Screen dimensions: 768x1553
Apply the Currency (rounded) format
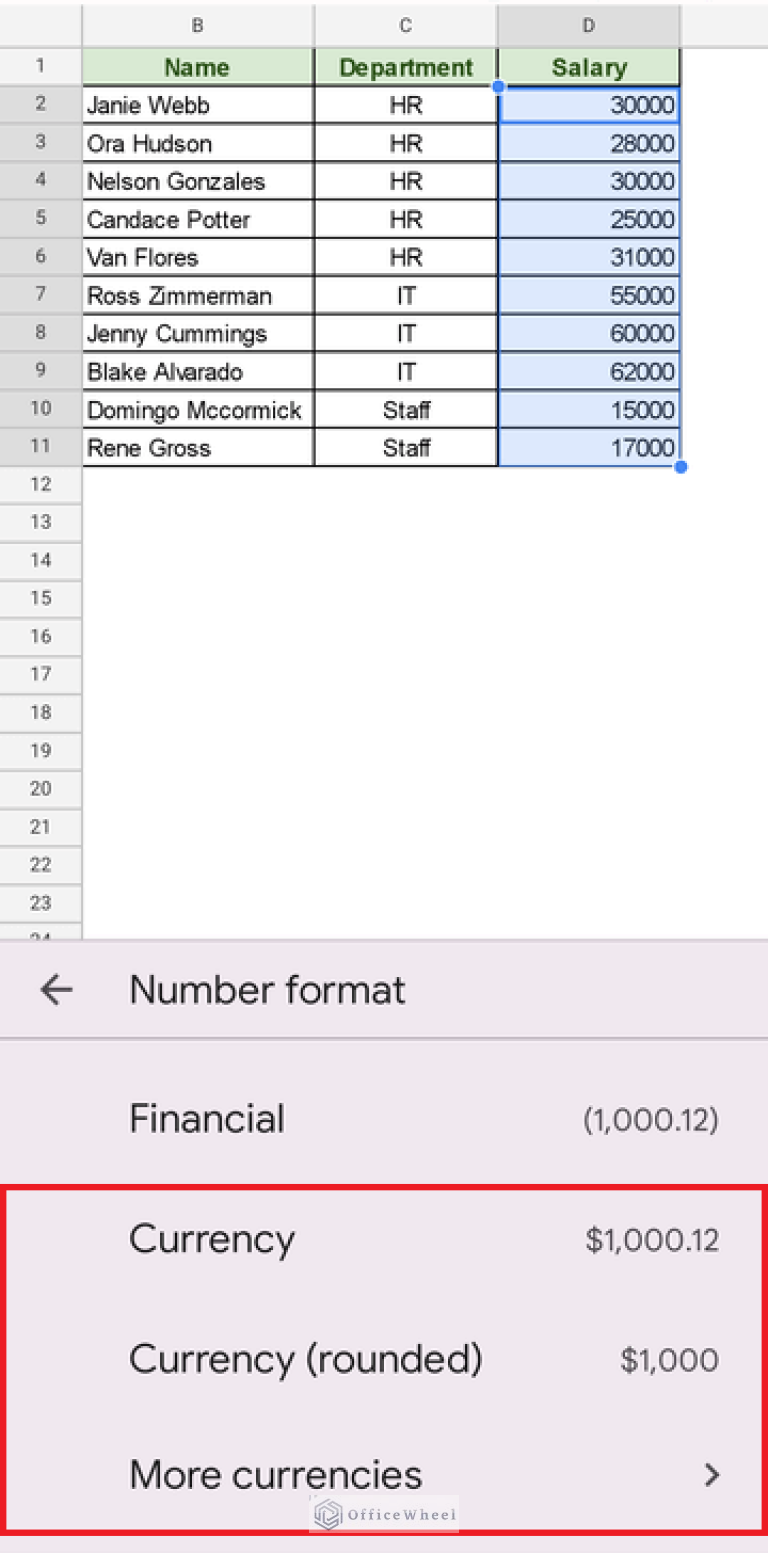pyautogui.click(x=305, y=1359)
